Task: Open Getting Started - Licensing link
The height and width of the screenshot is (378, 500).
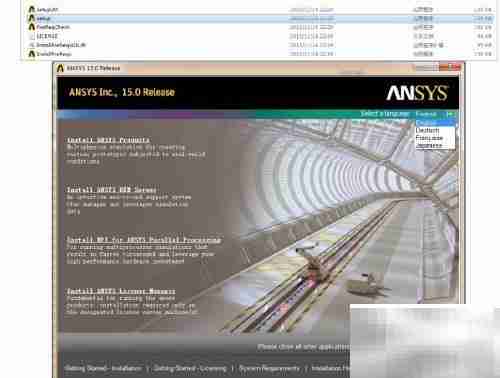Action: tap(190, 368)
